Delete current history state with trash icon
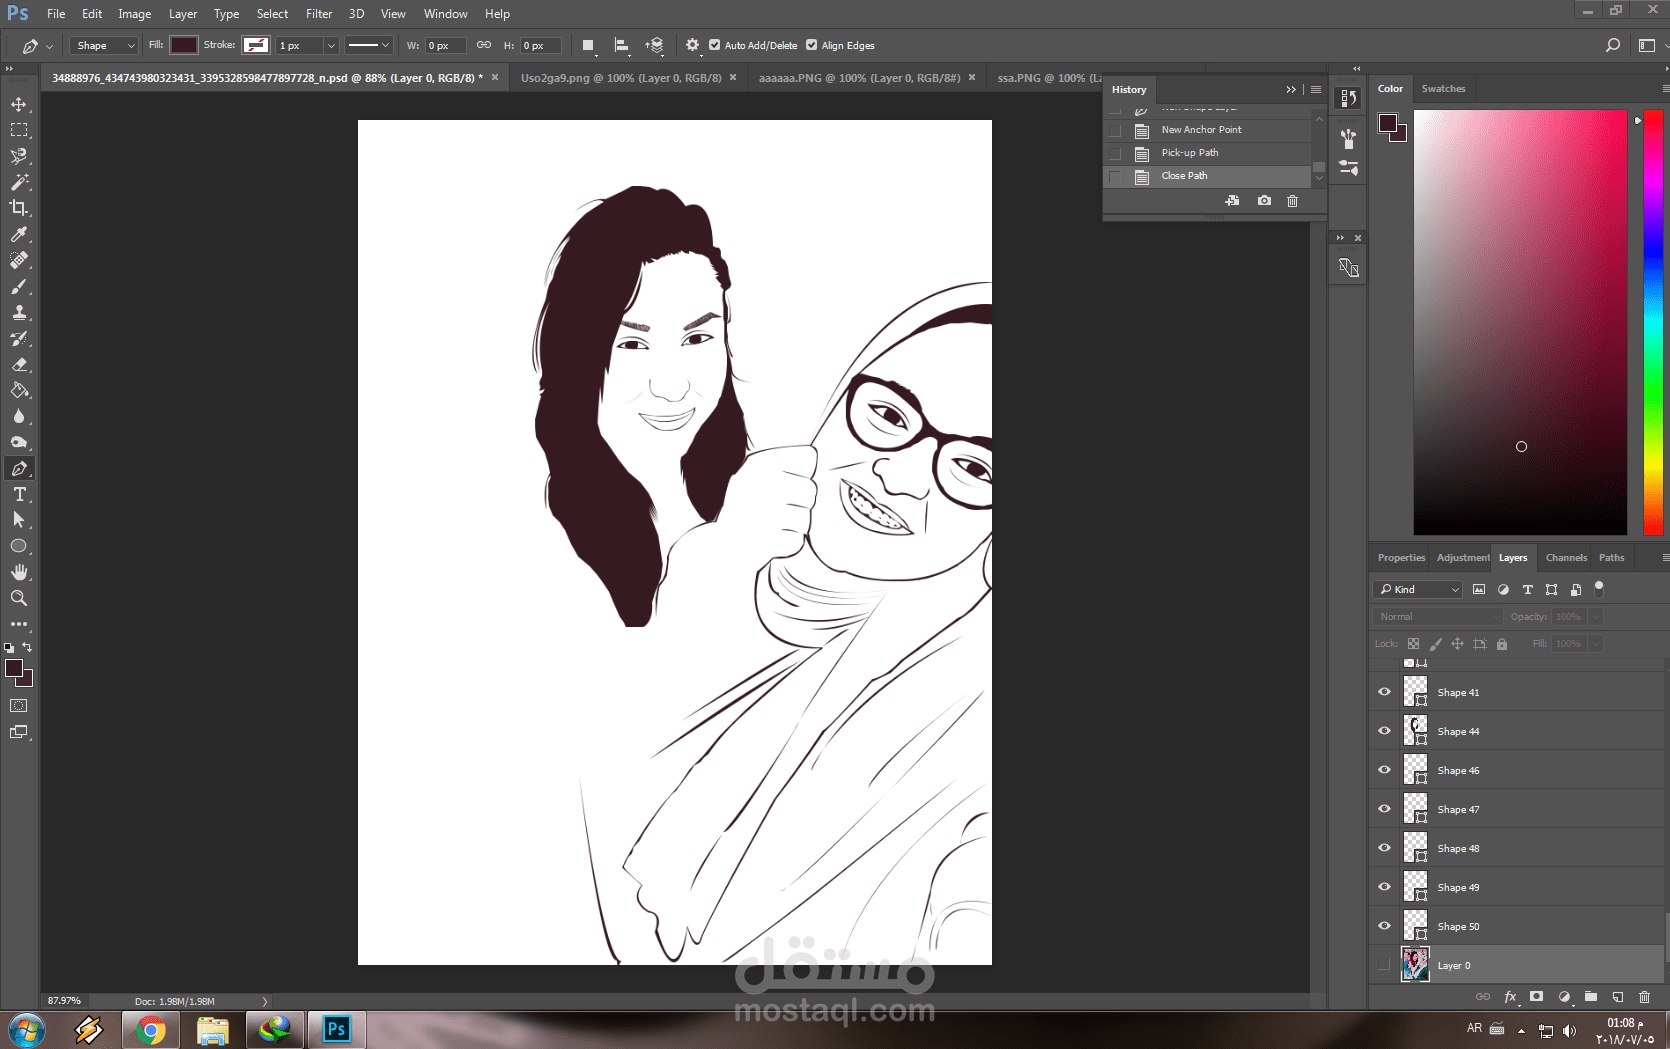Image resolution: width=1670 pixels, height=1049 pixels. point(1292,201)
